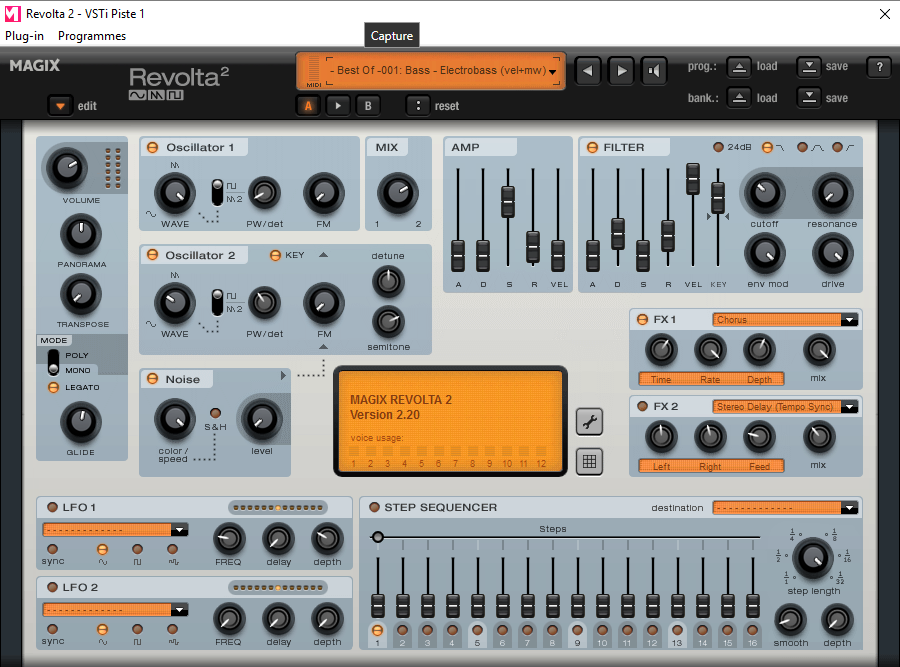Click the Oscillator 1 WAVE knob
This screenshot has height=667, width=900.
175,194
